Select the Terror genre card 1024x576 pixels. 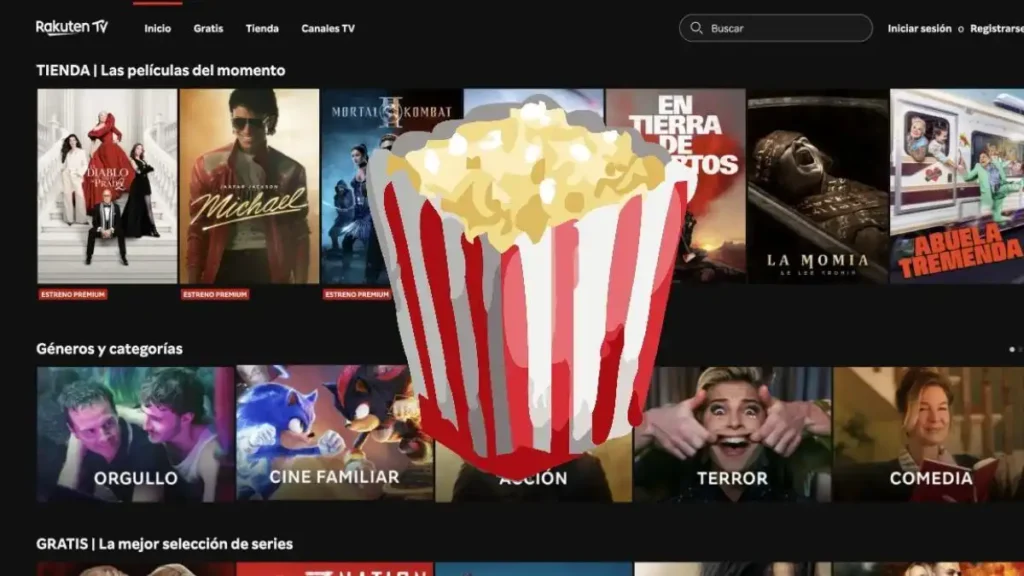(732, 434)
